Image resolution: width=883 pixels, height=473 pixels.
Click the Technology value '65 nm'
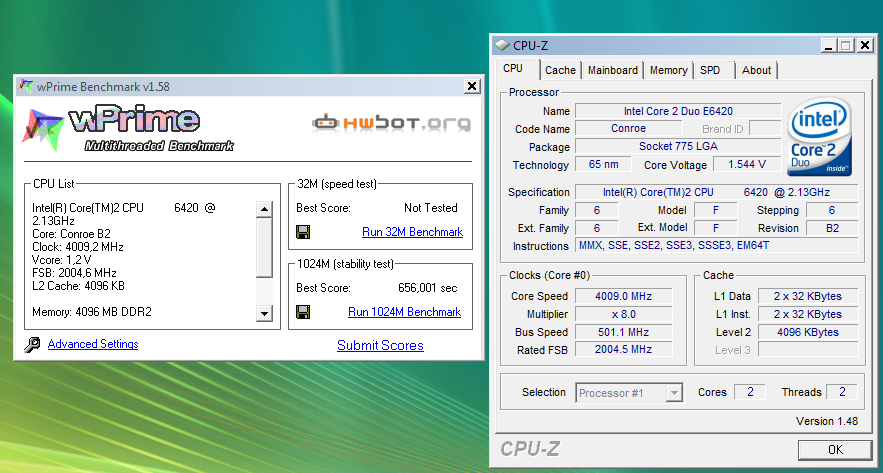(603, 164)
